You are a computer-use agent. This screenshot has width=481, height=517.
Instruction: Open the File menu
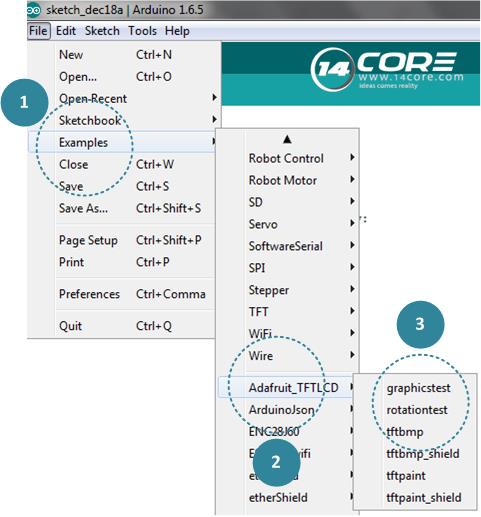coord(38,31)
